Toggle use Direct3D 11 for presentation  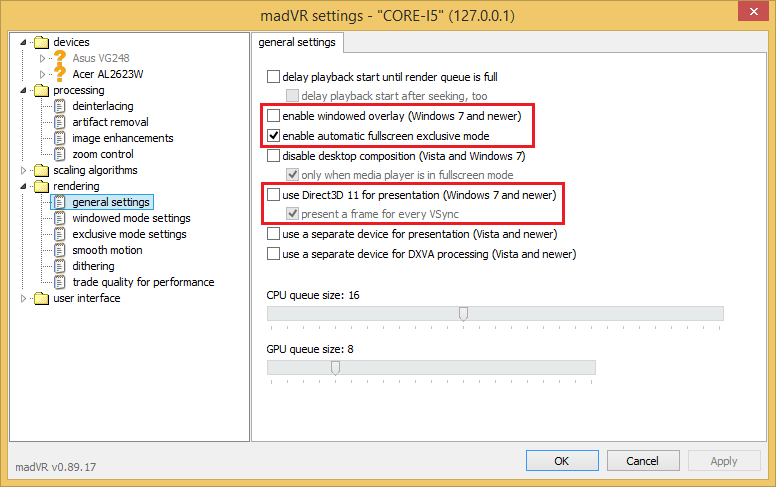tap(274, 195)
